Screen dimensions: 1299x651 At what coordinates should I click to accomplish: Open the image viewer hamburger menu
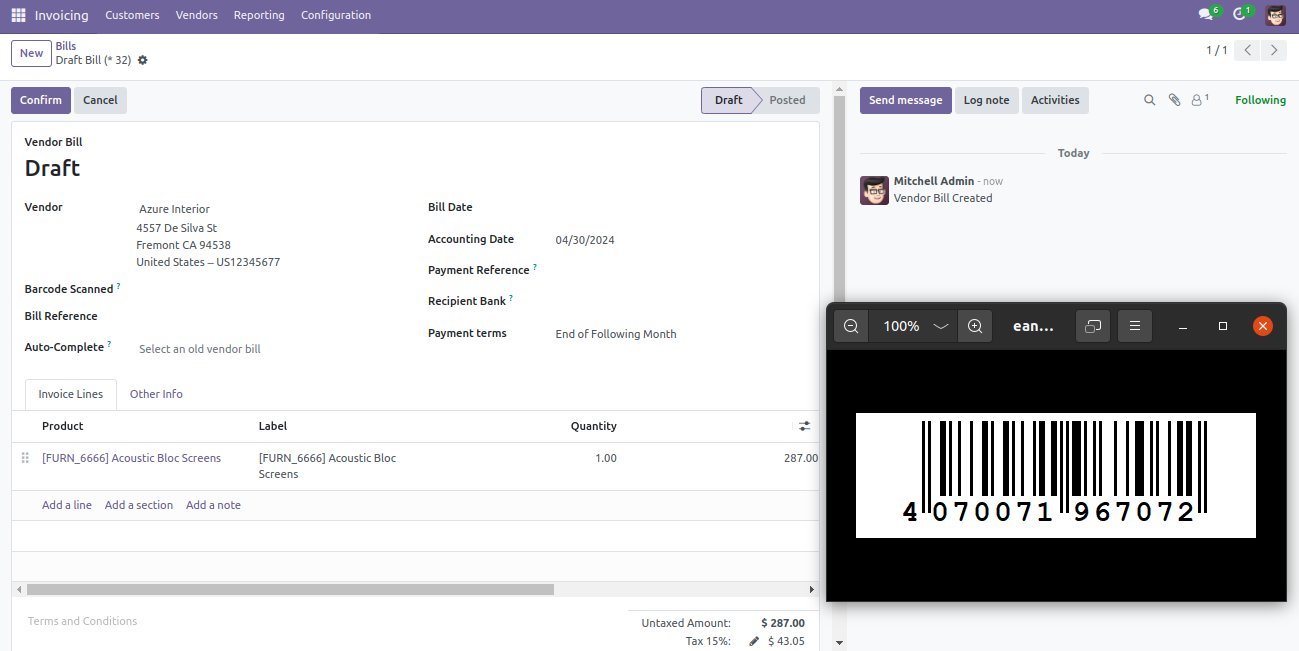click(x=1135, y=326)
